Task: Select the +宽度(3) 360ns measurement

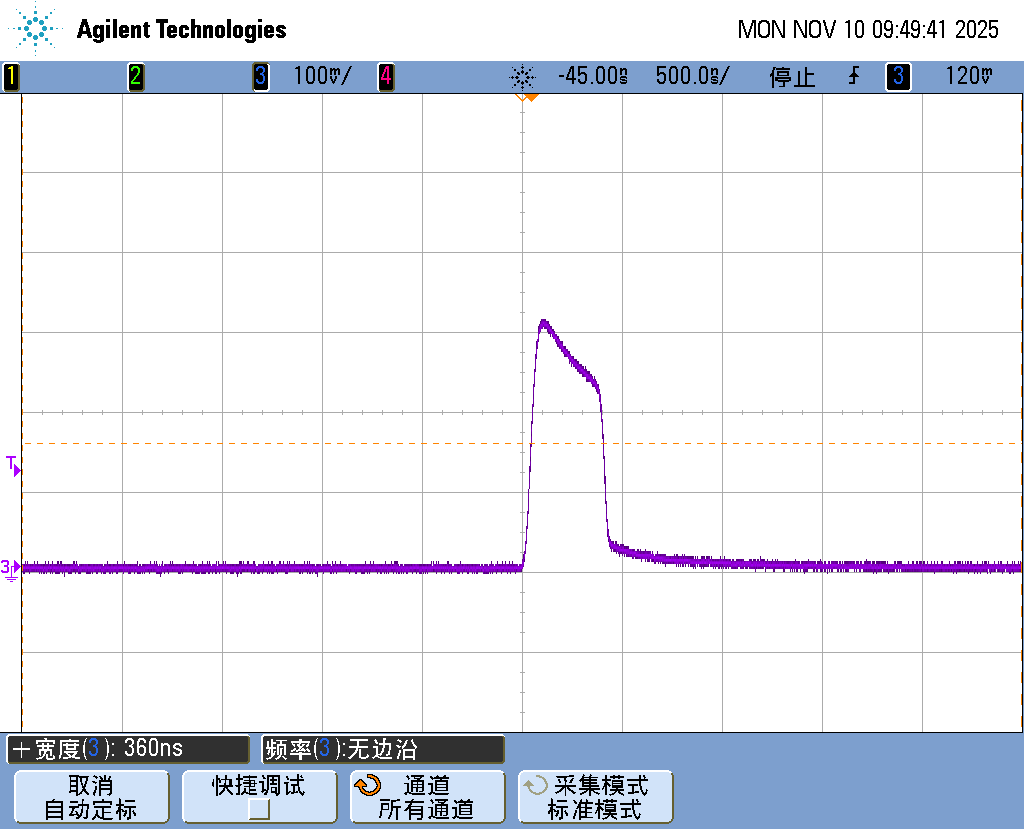Action: 128,748
